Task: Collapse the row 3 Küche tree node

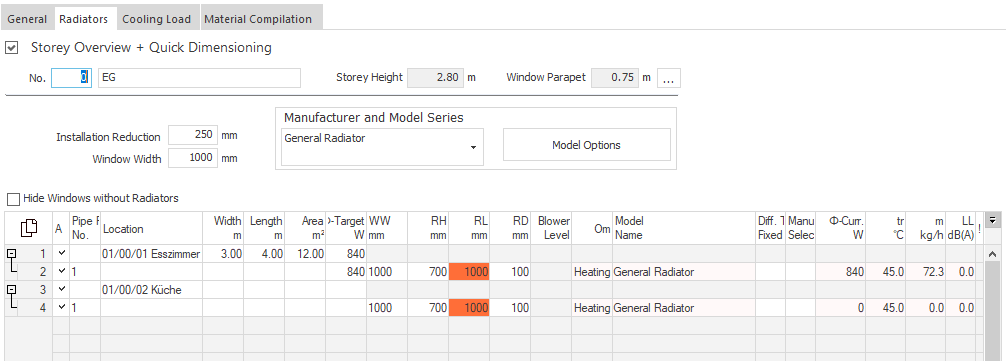Action: click(x=11, y=290)
